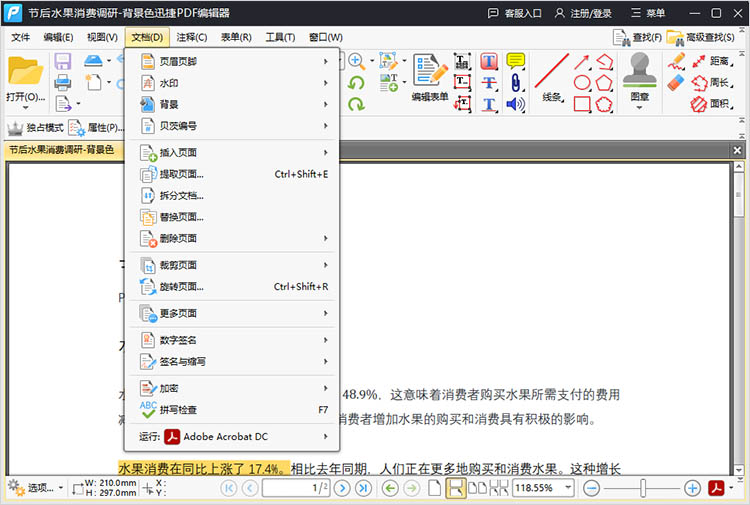The image size is (750, 505).
Task: Expand 数字签名 submenu
Action: [x=232, y=340]
